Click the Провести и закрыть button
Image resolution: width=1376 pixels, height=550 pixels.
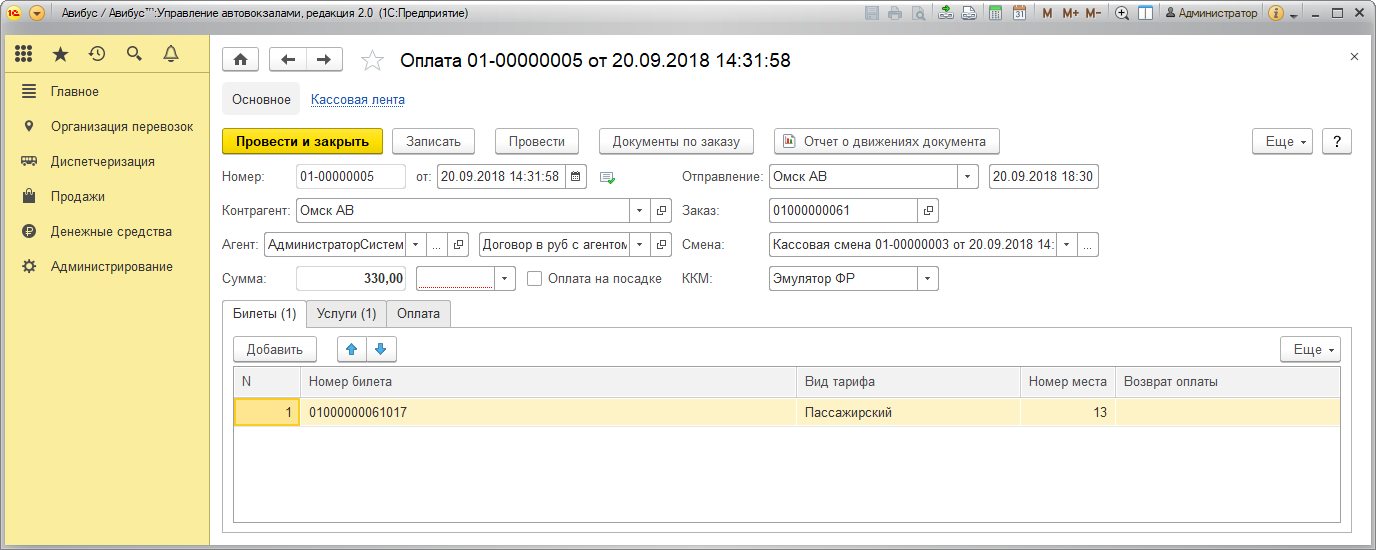(302, 141)
